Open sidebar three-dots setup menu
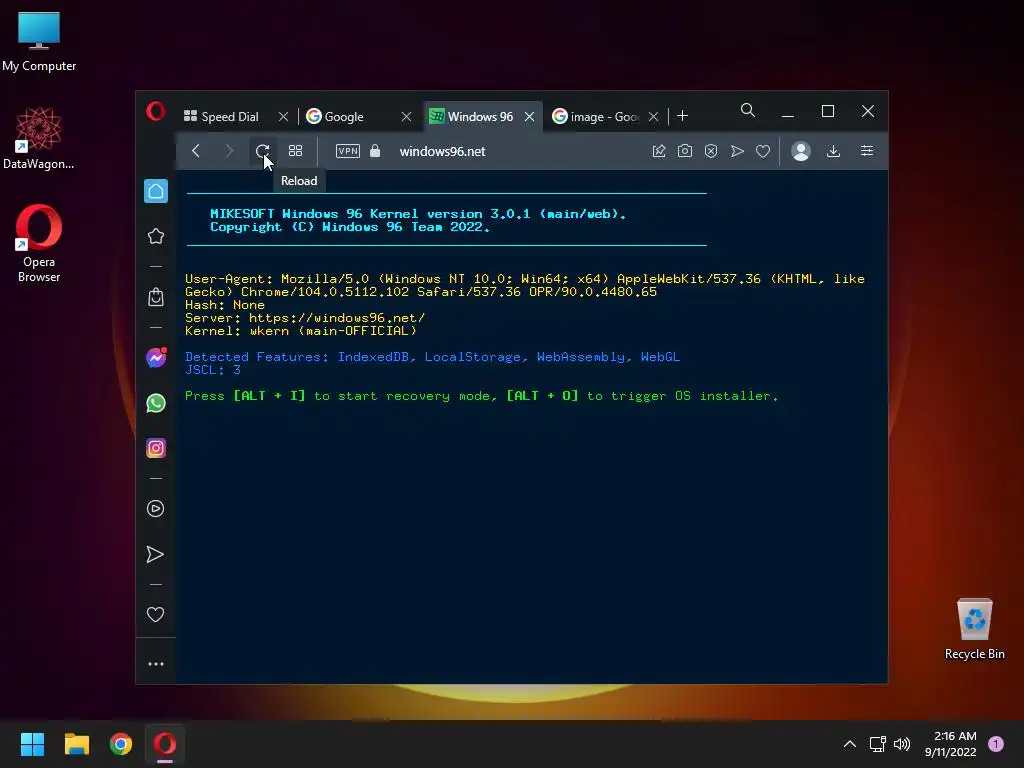 [155, 664]
